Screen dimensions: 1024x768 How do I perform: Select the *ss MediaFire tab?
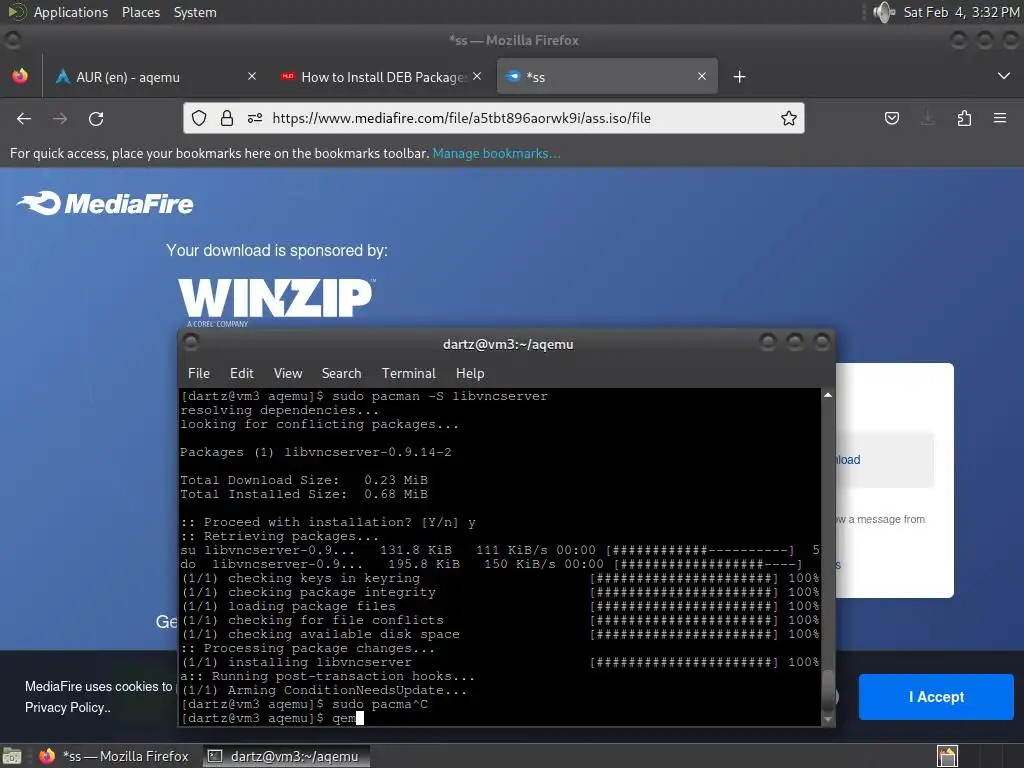pos(607,76)
